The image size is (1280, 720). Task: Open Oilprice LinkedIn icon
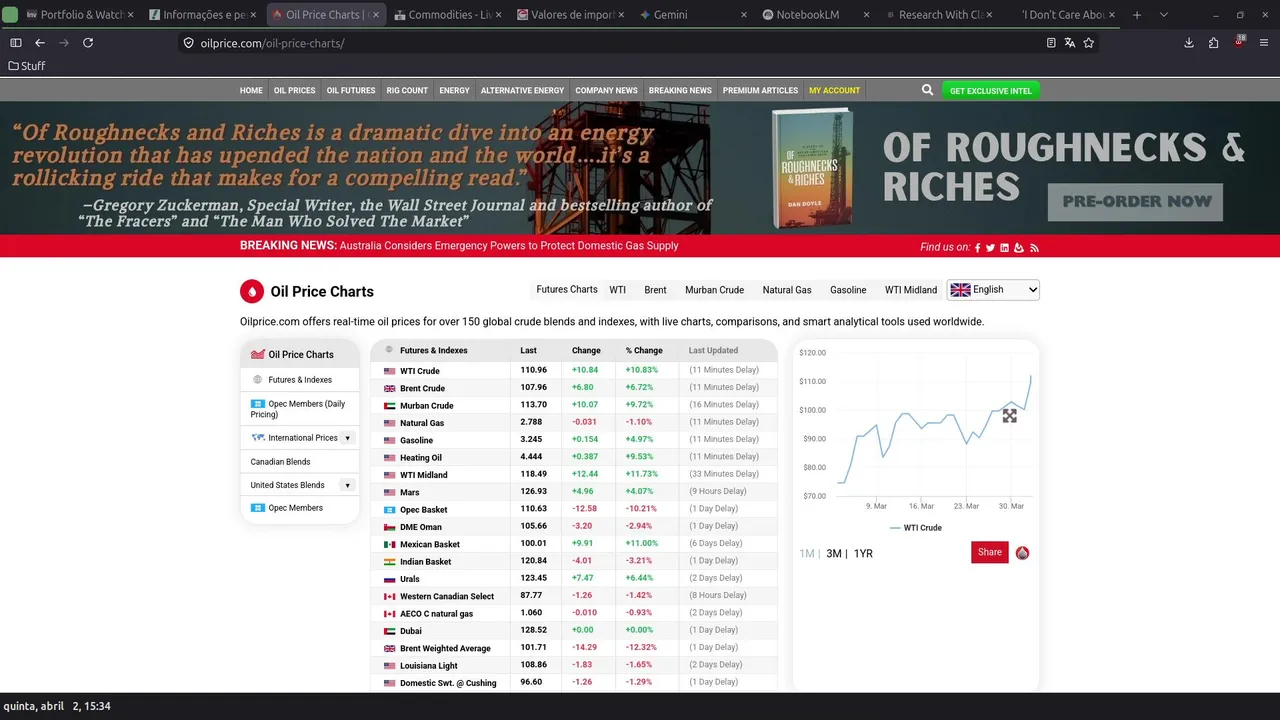(1004, 248)
